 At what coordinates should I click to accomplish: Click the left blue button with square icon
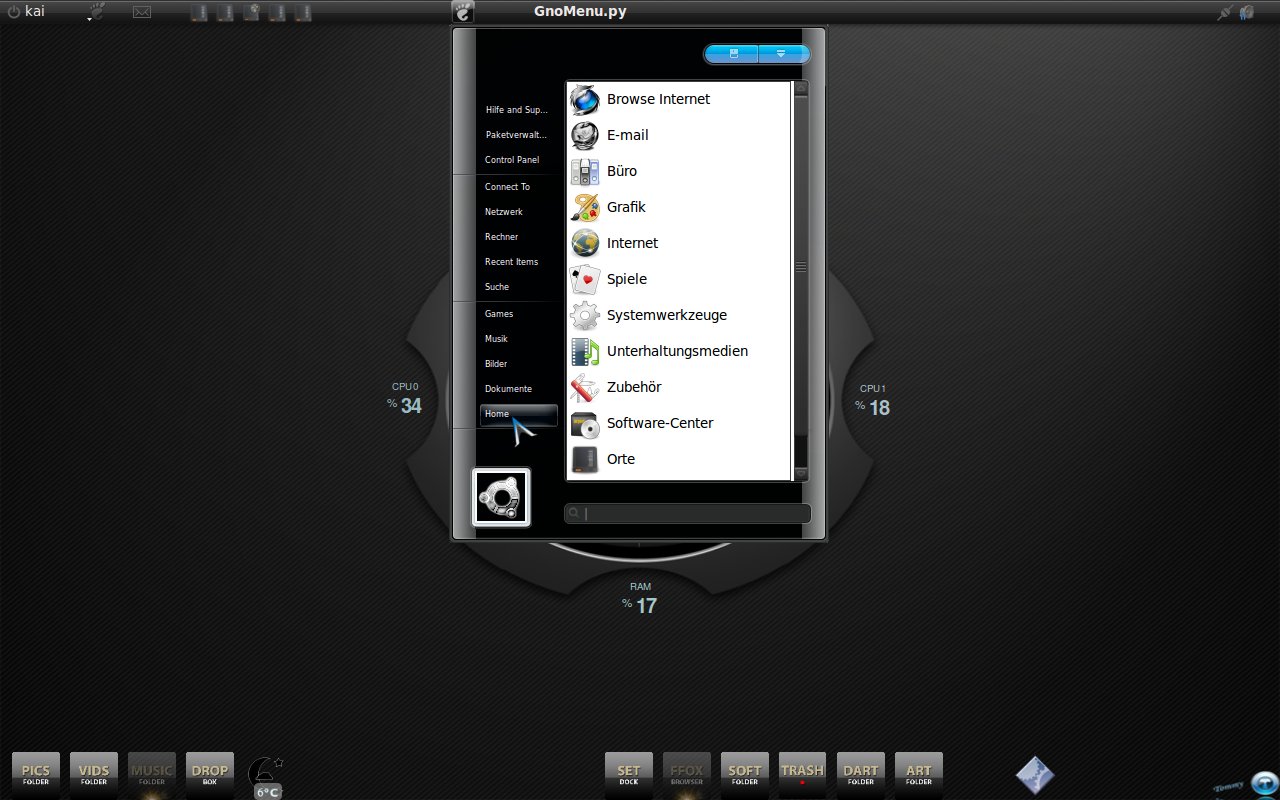(732, 54)
